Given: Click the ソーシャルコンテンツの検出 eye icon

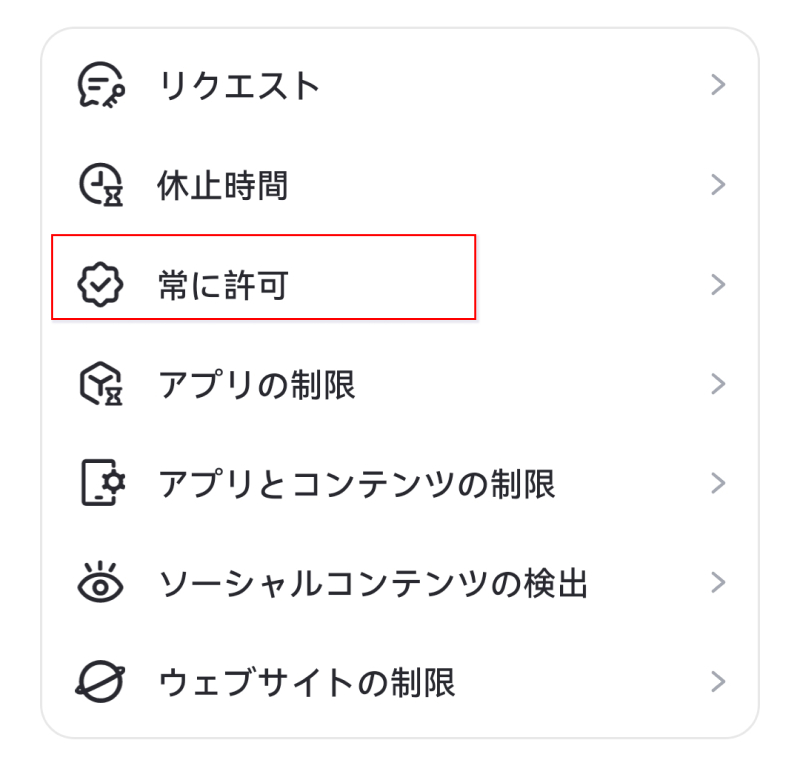Looking at the screenshot, I should [x=101, y=581].
